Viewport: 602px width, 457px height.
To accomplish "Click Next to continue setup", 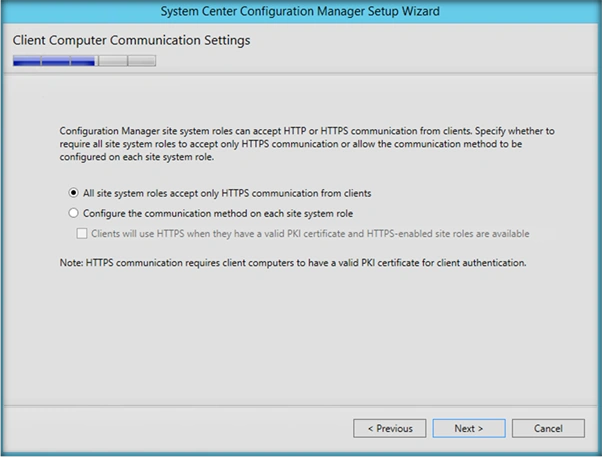I will [x=469, y=428].
